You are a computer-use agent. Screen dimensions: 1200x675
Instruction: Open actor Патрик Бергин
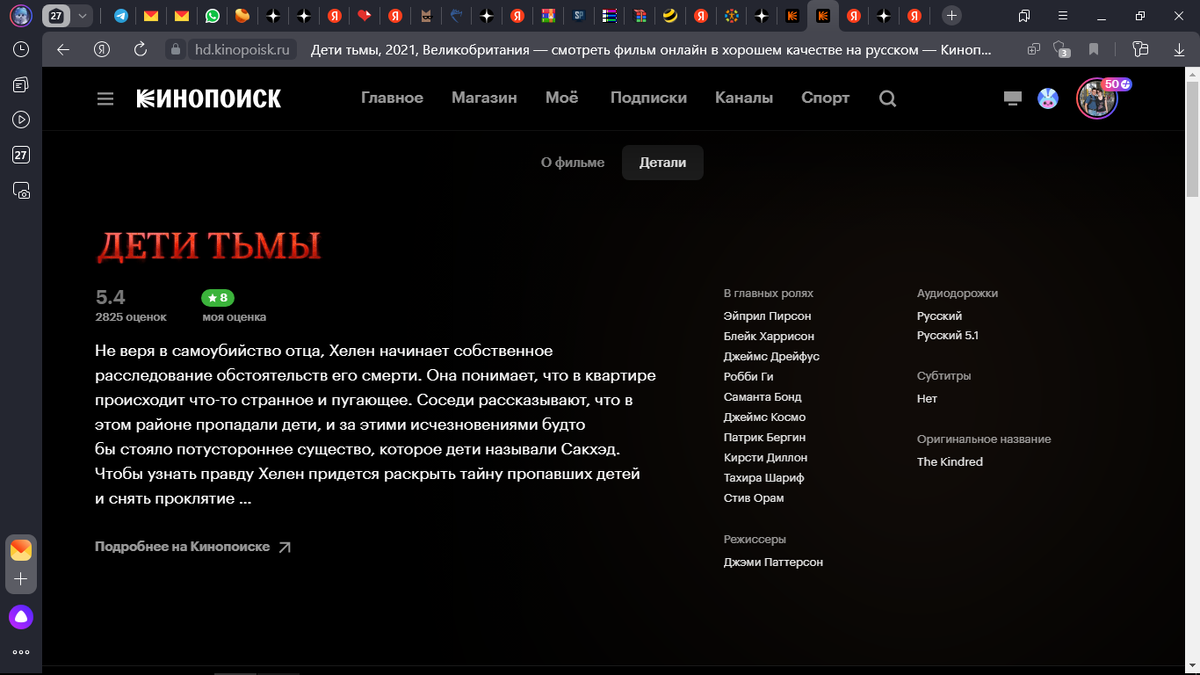pyautogui.click(x=764, y=437)
